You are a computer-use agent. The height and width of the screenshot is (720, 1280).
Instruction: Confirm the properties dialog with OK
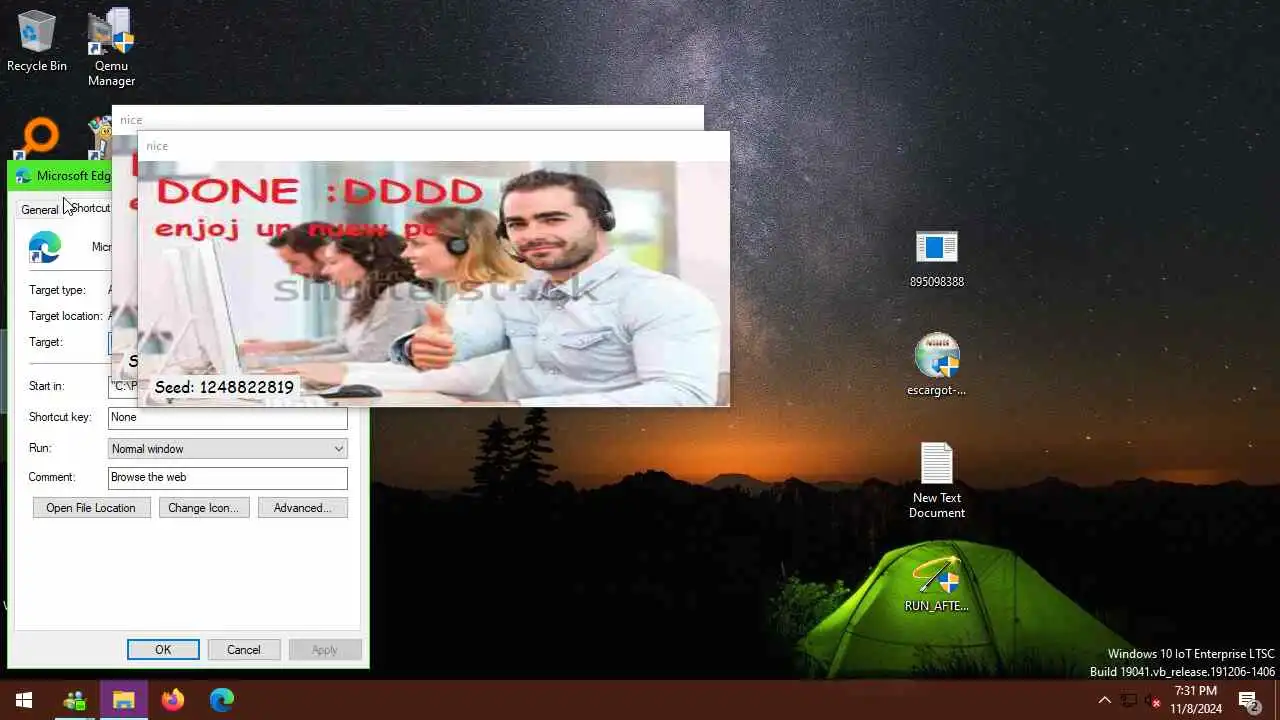pyautogui.click(x=163, y=650)
